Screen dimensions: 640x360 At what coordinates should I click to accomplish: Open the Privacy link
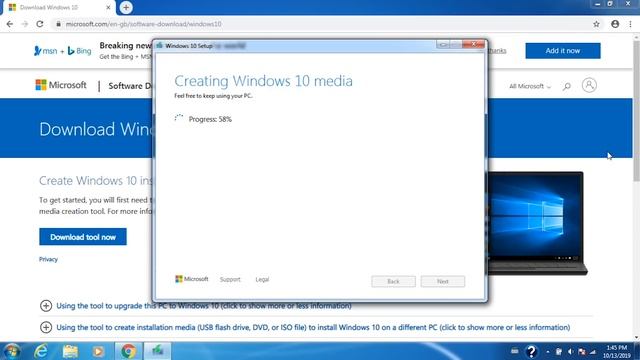pos(48,259)
